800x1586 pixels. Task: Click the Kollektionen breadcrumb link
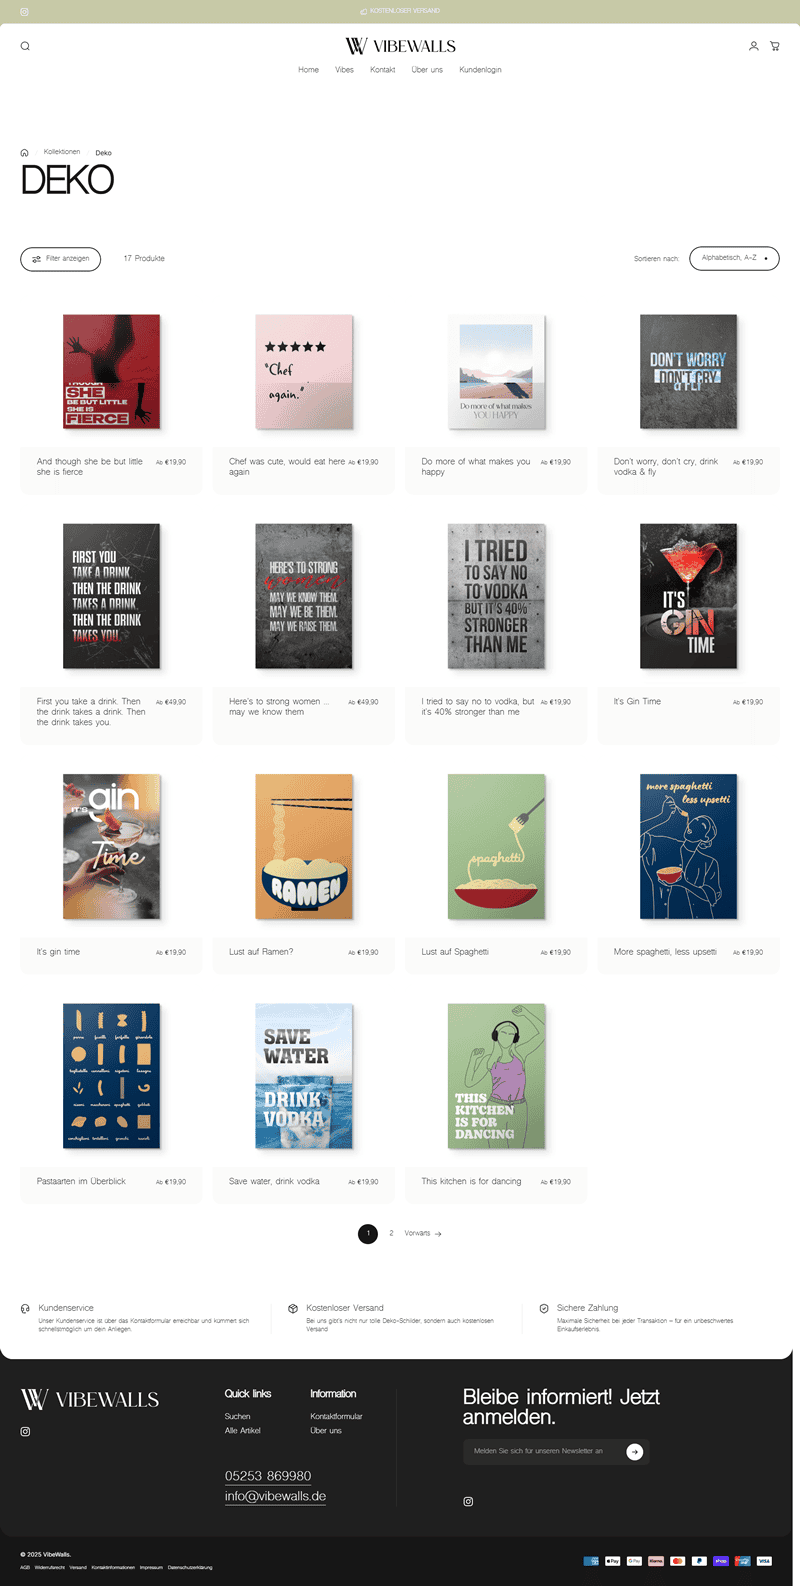(62, 152)
